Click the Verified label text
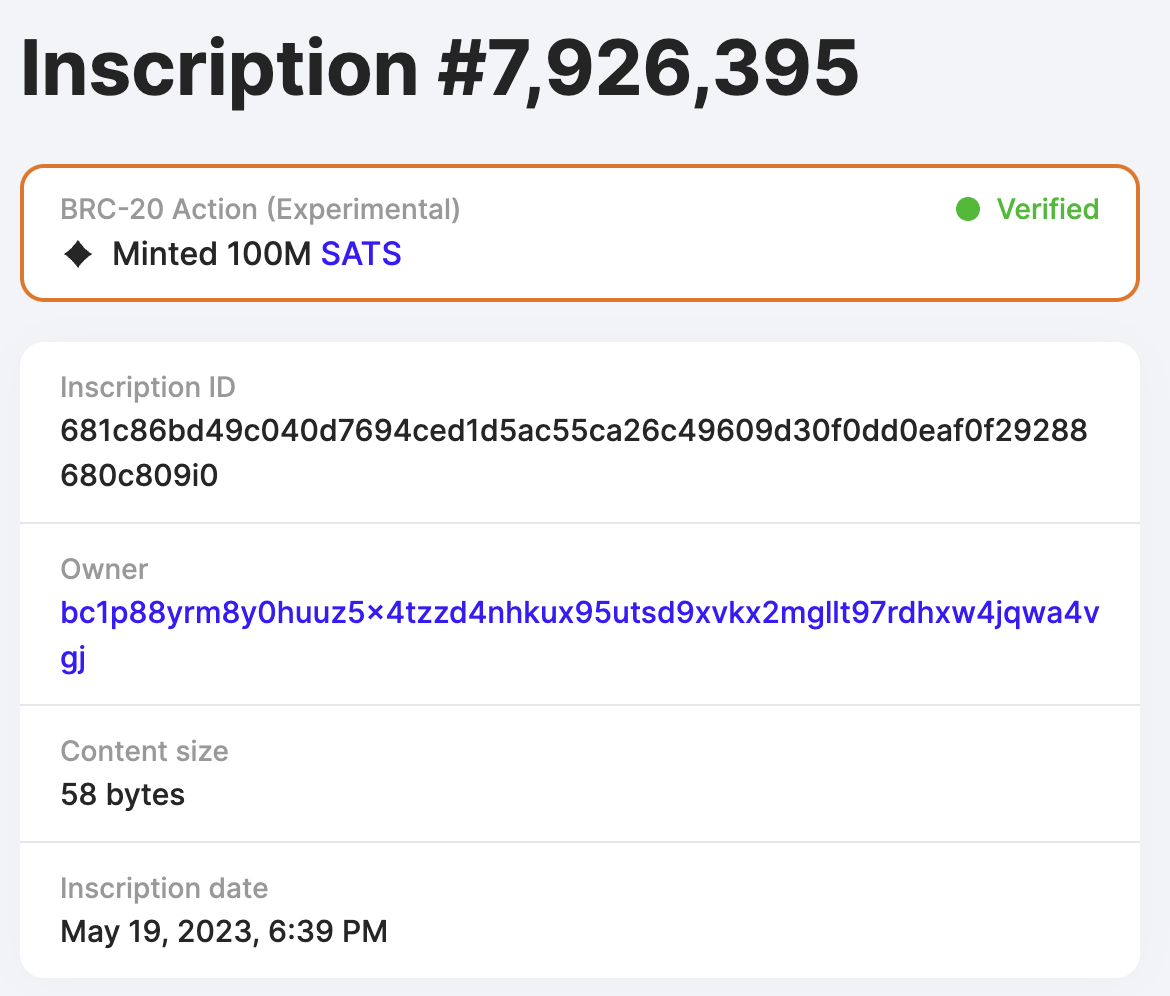Viewport: 1170px width, 996px height. point(1048,210)
